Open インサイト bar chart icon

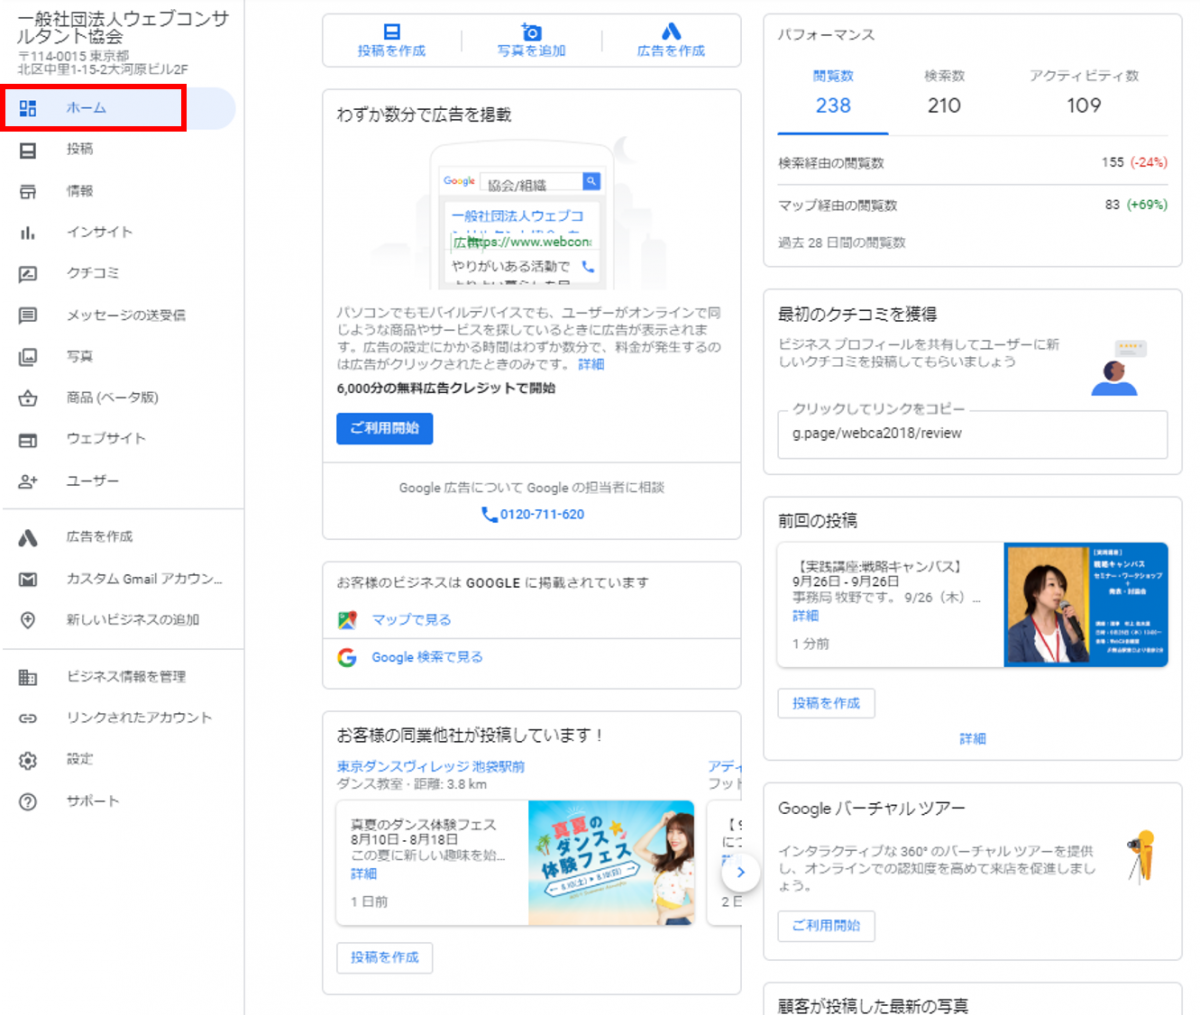[x=28, y=232]
